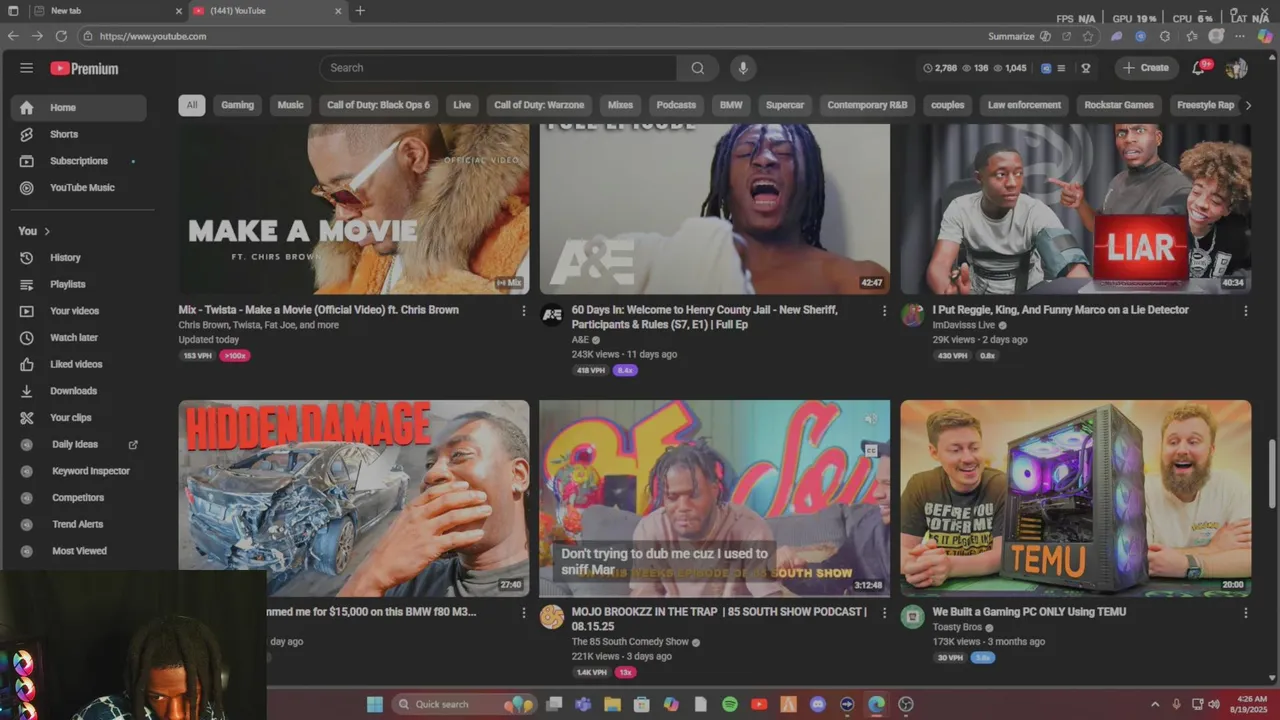1280x720 pixels.
Task: Show hidden system tray icons chevron
Action: pyautogui.click(x=1155, y=705)
